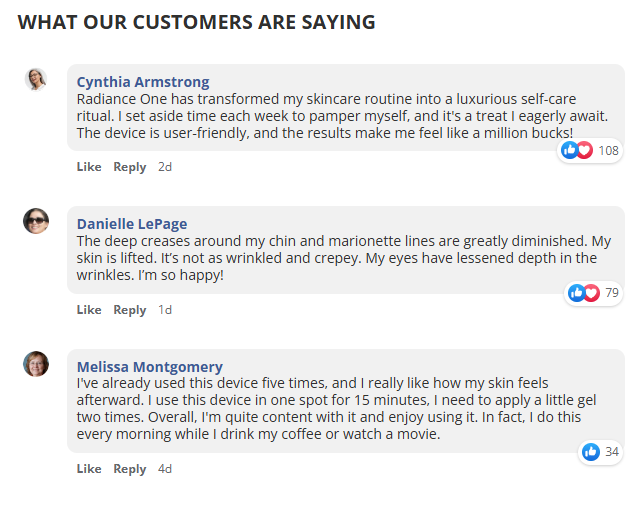Click the heart reaction icon on Danielle's comment
Viewport: 638px width, 516px height.
(591, 293)
